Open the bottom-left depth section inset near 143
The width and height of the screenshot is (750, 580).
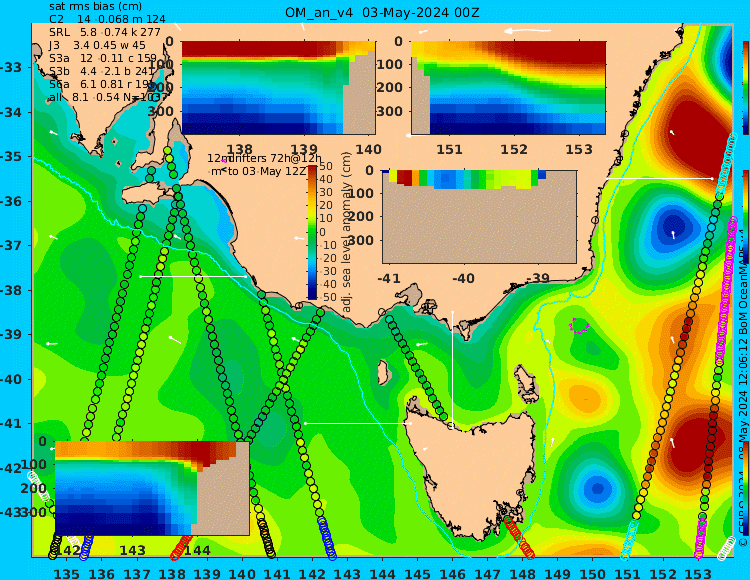[152, 488]
